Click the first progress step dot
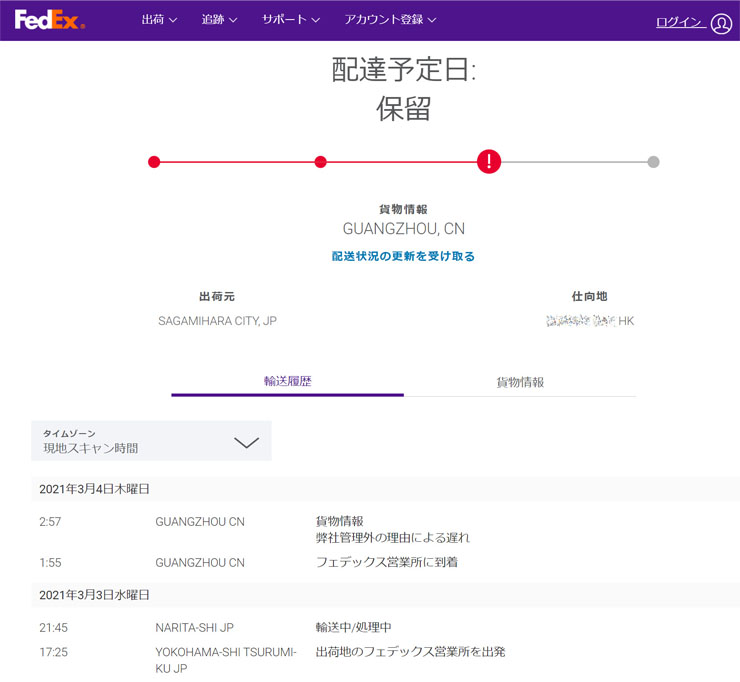This screenshot has height=682, width=740. 154,162
